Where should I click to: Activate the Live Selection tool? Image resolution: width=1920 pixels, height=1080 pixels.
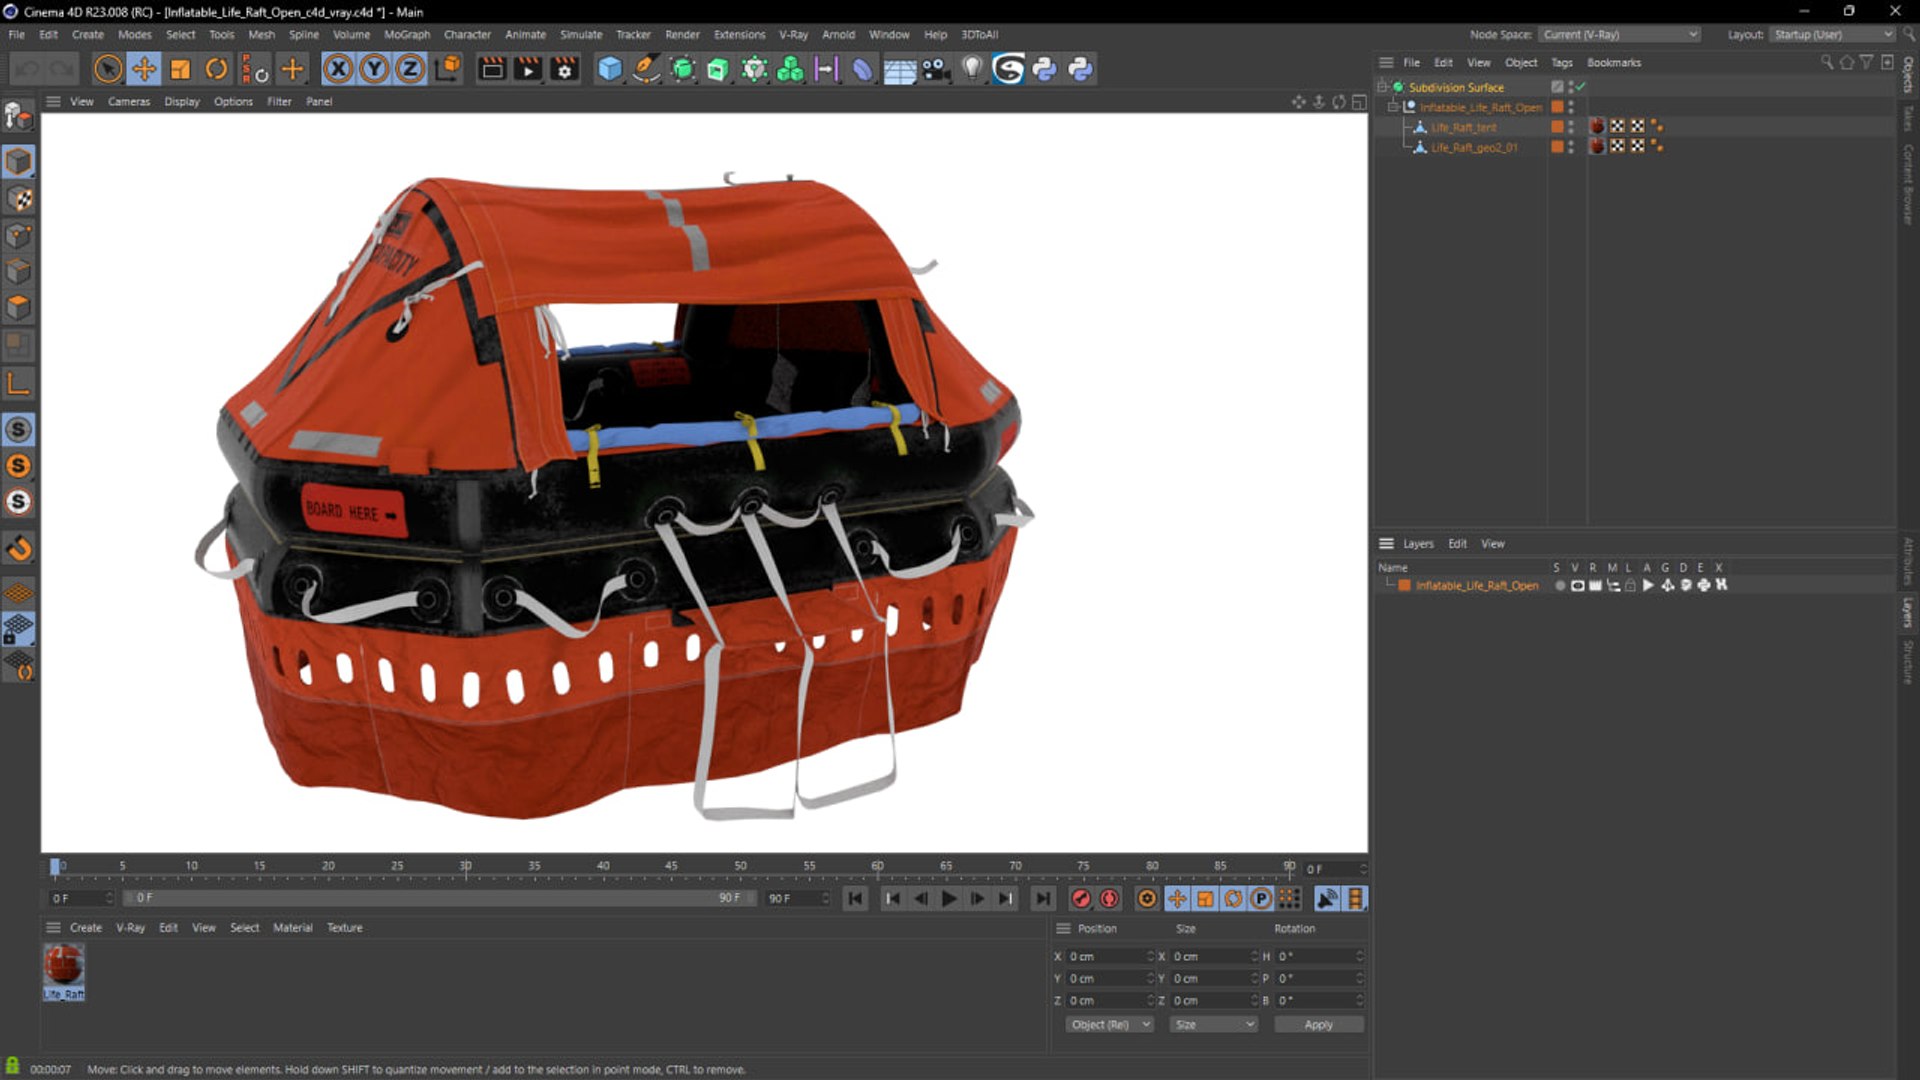point(108,69)
